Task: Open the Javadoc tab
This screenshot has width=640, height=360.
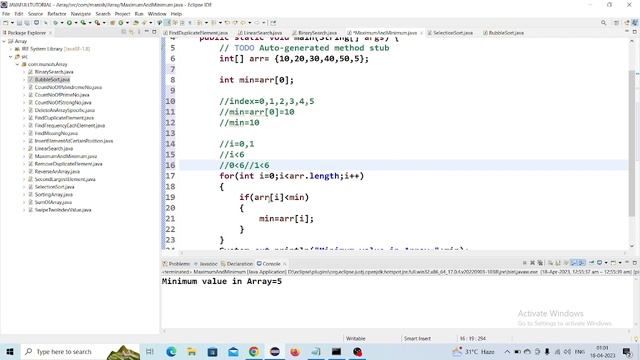Action: coord(206,264)
